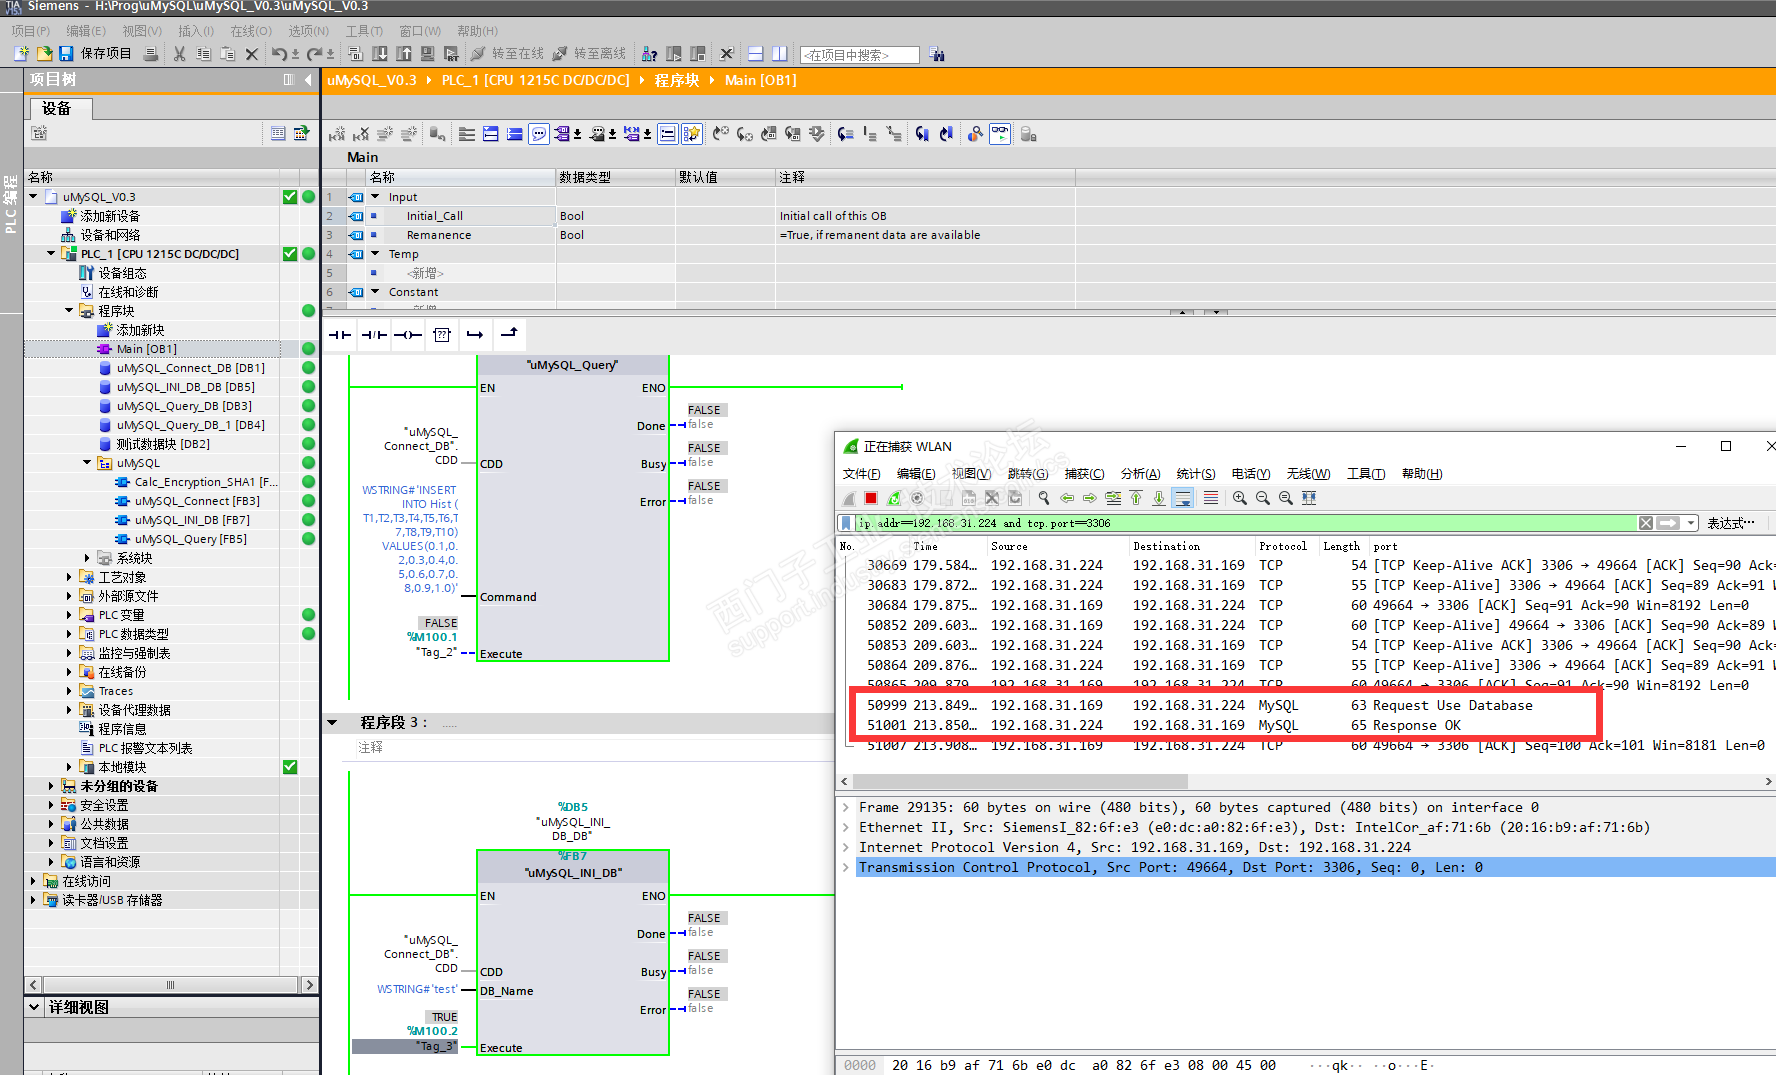This screenshot has height=1075, width=1776.
Task: Click project tree horizontal scrollbar
Action: coord(170,985)
